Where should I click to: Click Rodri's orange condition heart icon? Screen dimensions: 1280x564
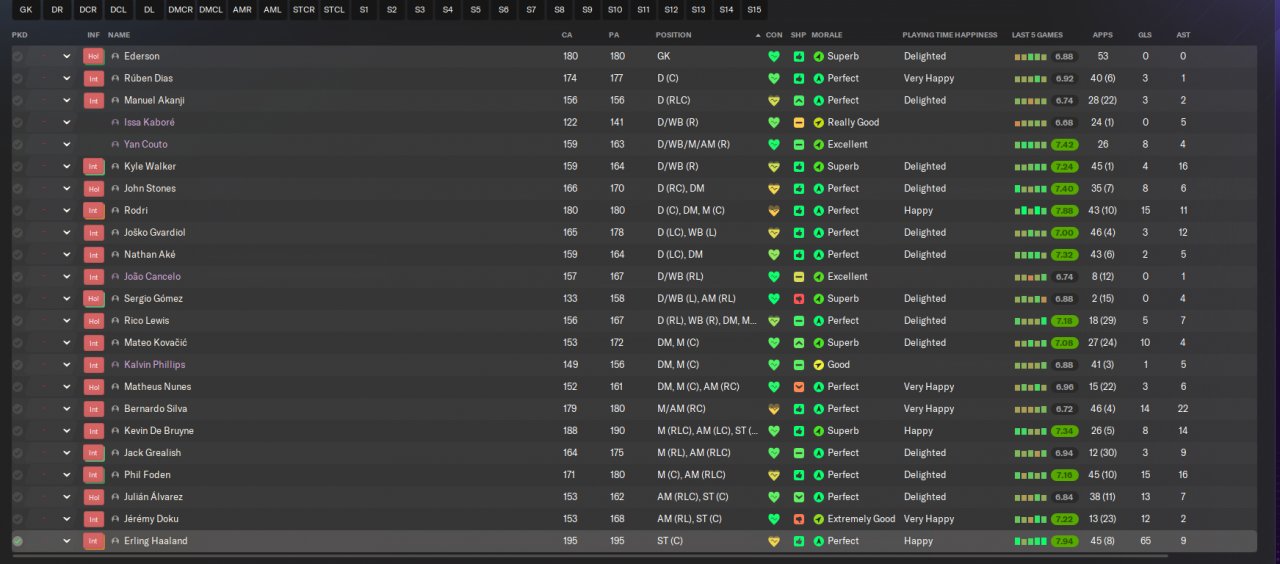pyautogui.click(x=773, y=210)
